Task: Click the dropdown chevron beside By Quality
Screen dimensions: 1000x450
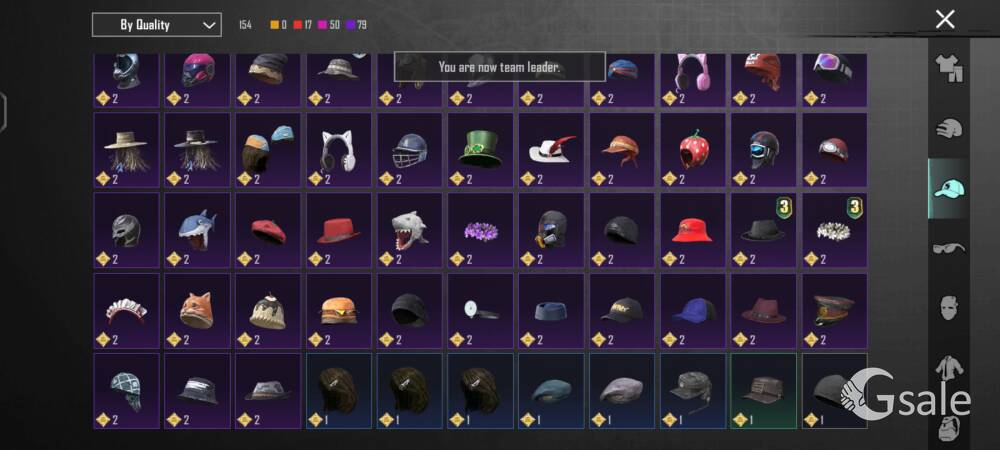Action: [x=209, y=25]
